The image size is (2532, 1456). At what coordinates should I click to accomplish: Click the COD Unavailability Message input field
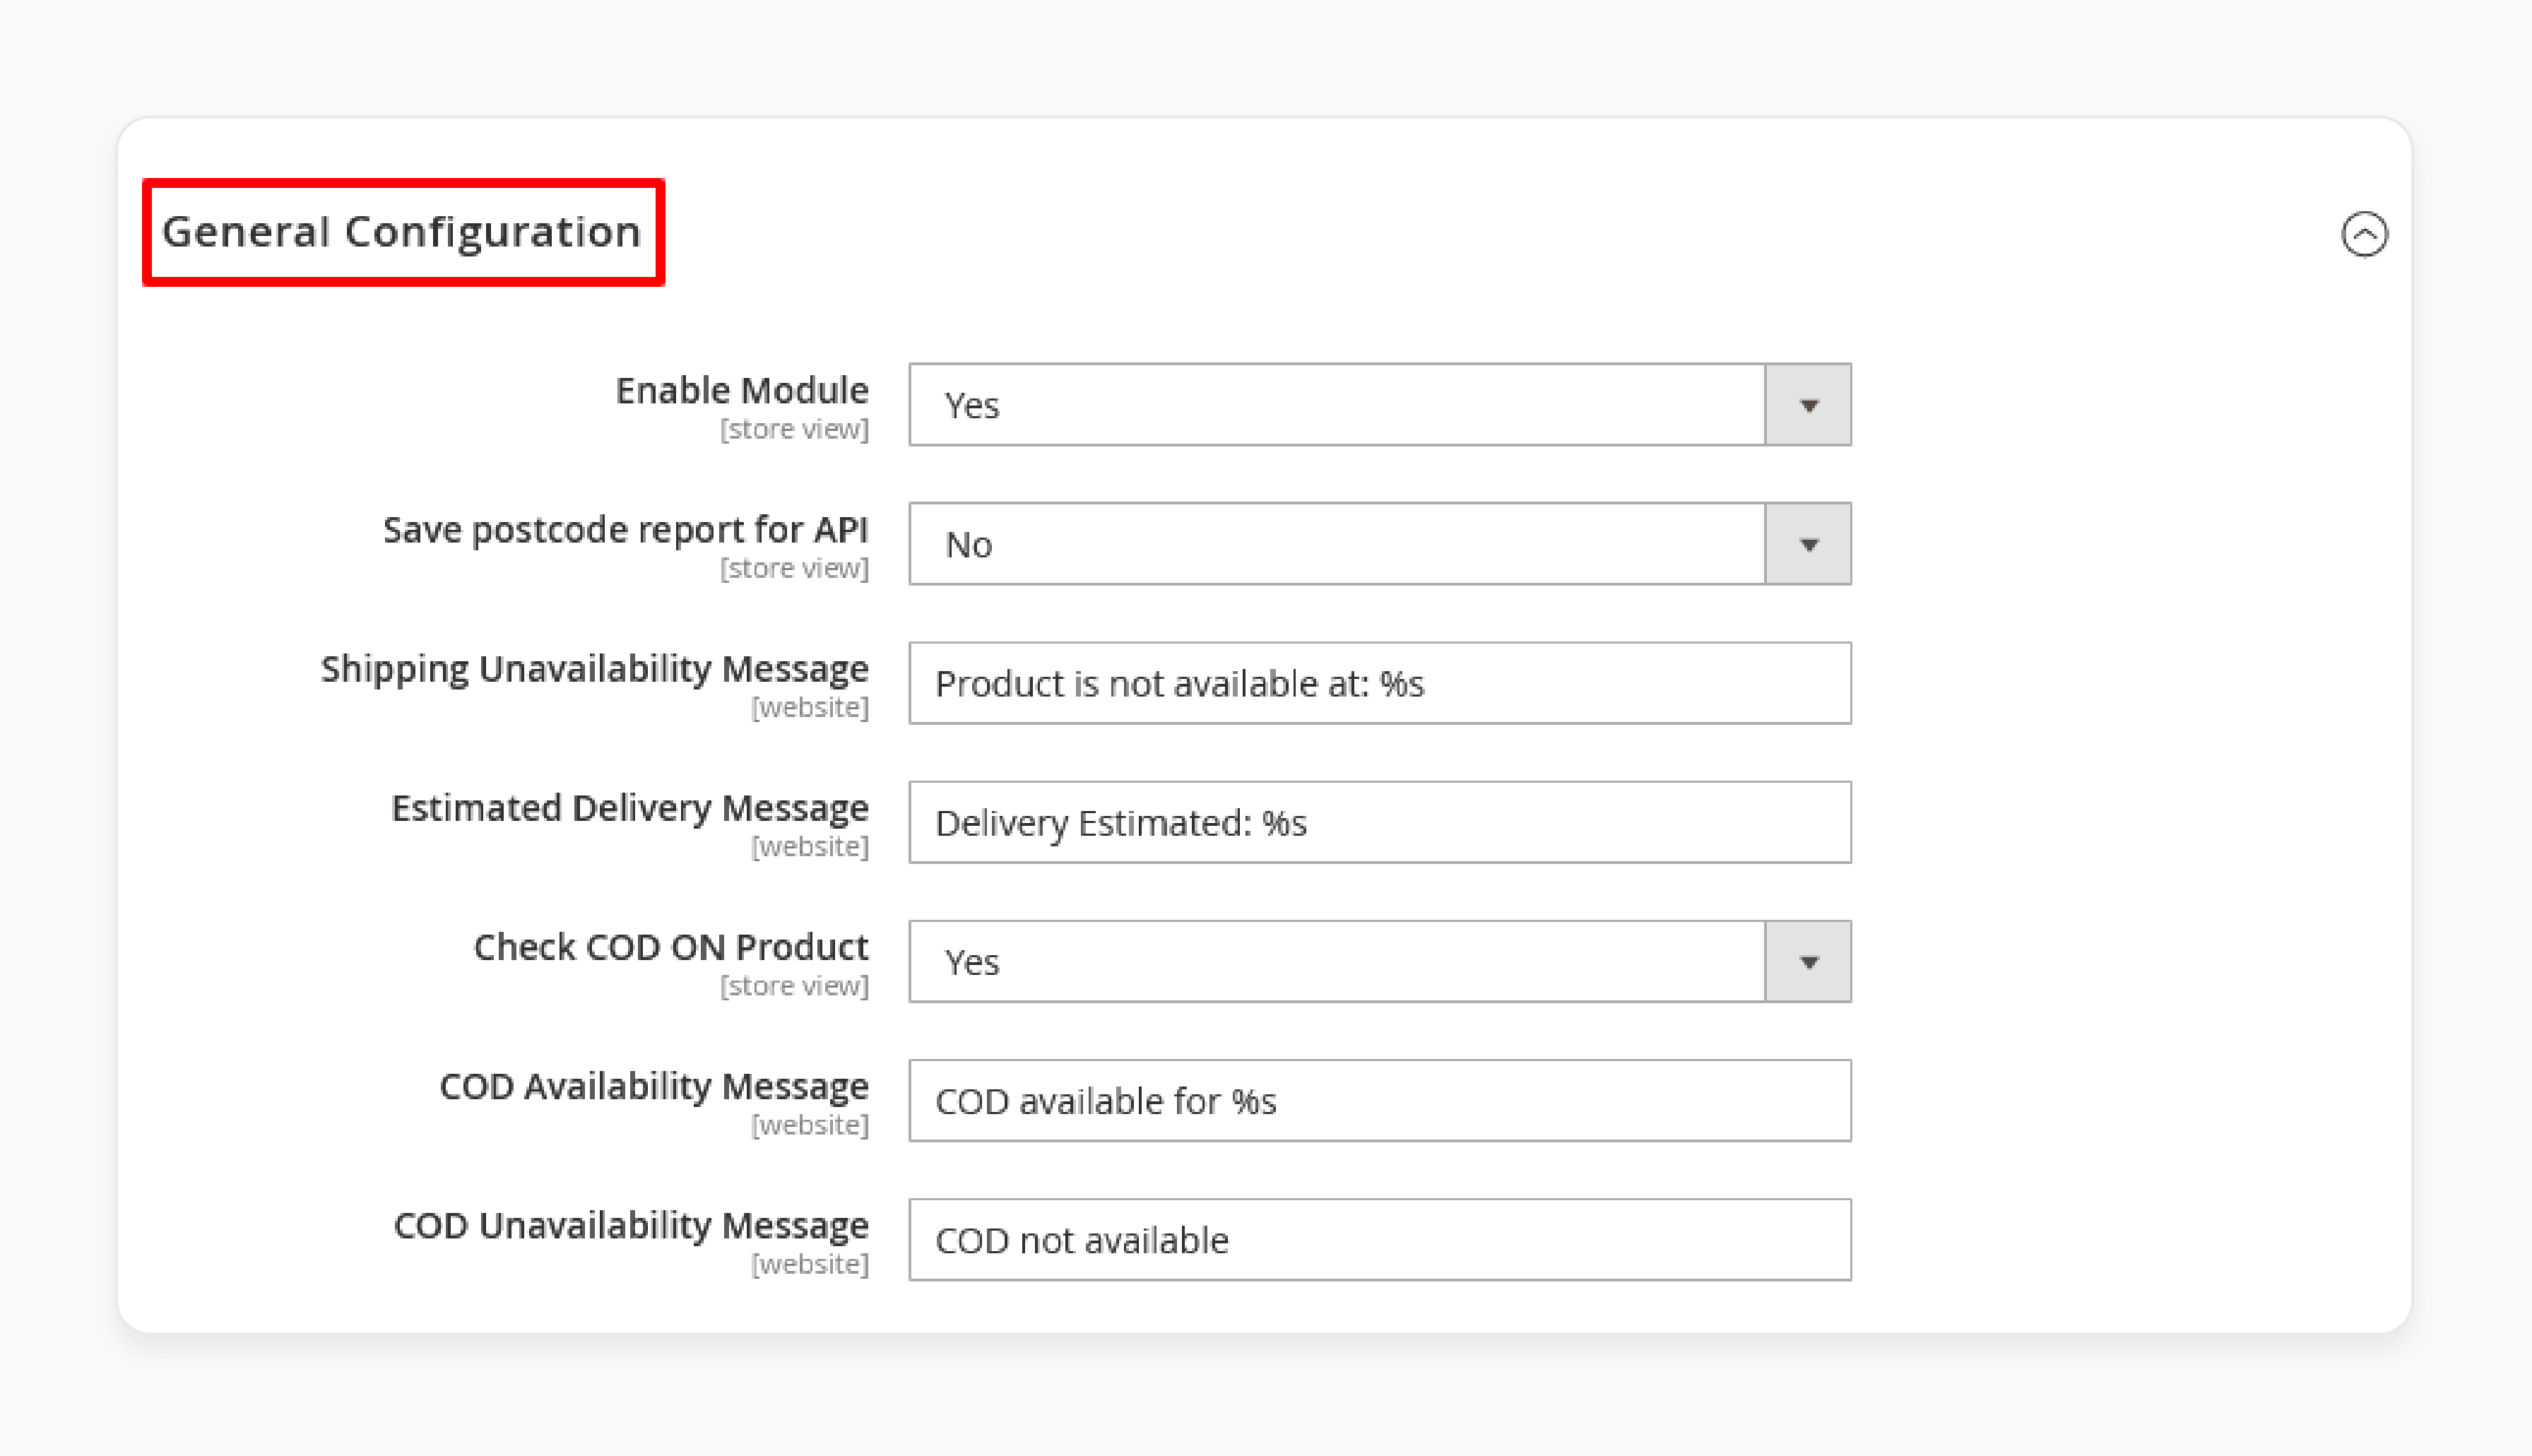(1380, 1240)
